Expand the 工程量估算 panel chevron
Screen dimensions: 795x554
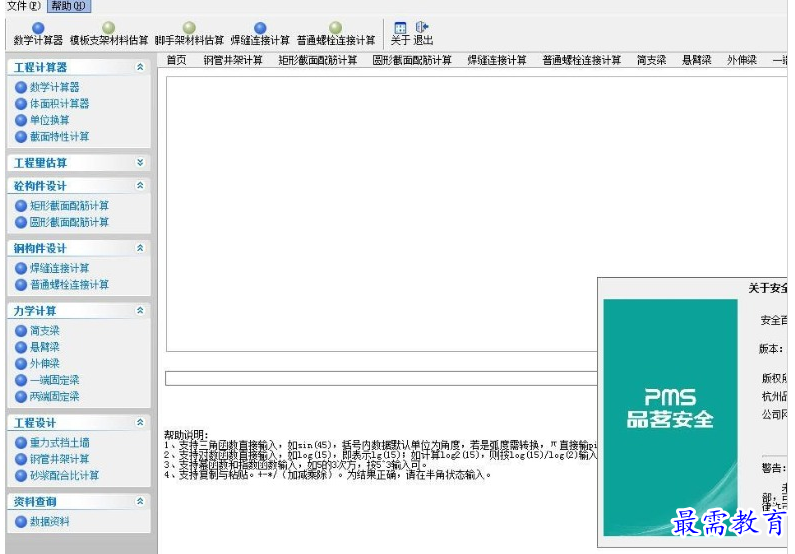(x=140, y=162)
